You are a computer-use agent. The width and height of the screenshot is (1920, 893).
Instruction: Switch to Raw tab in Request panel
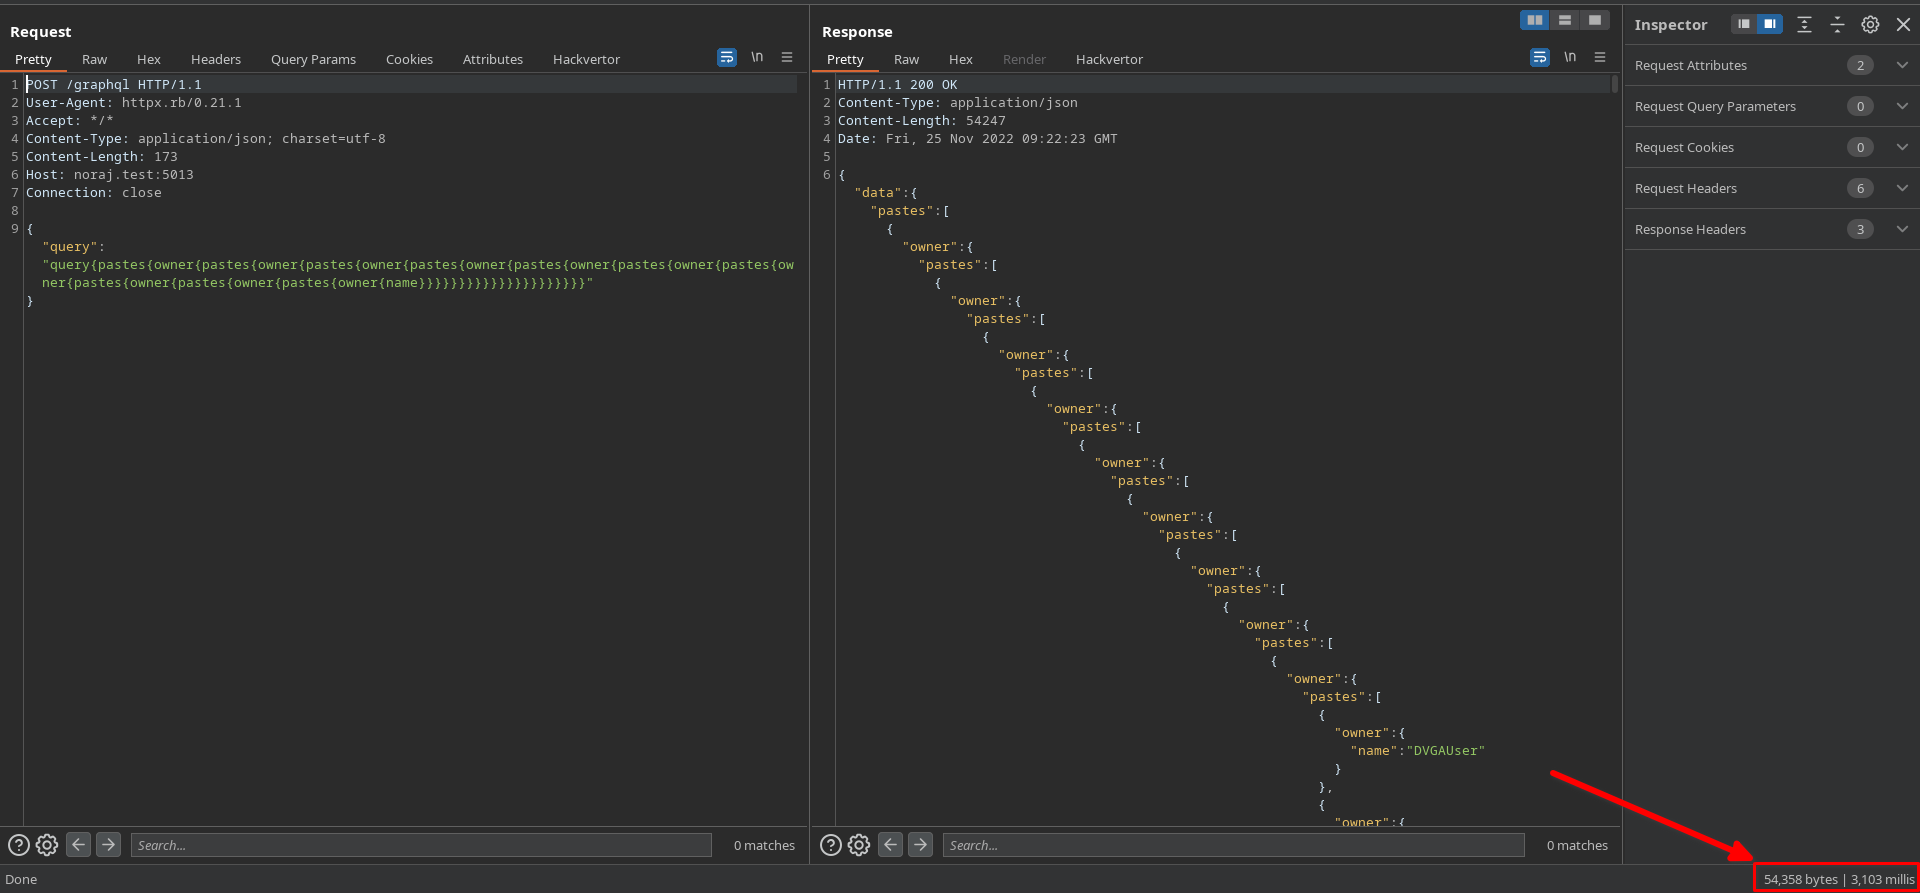94,60
